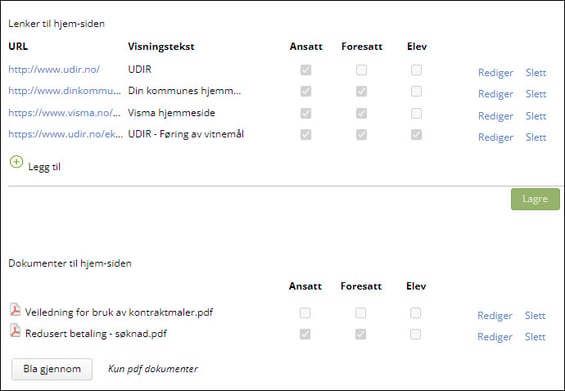The height and width of the screenshot is (391, 565).
Task: Toggle Elev checkbox for Veiledning kontraktmaler.pdf
Action: [x=415, y=313]
